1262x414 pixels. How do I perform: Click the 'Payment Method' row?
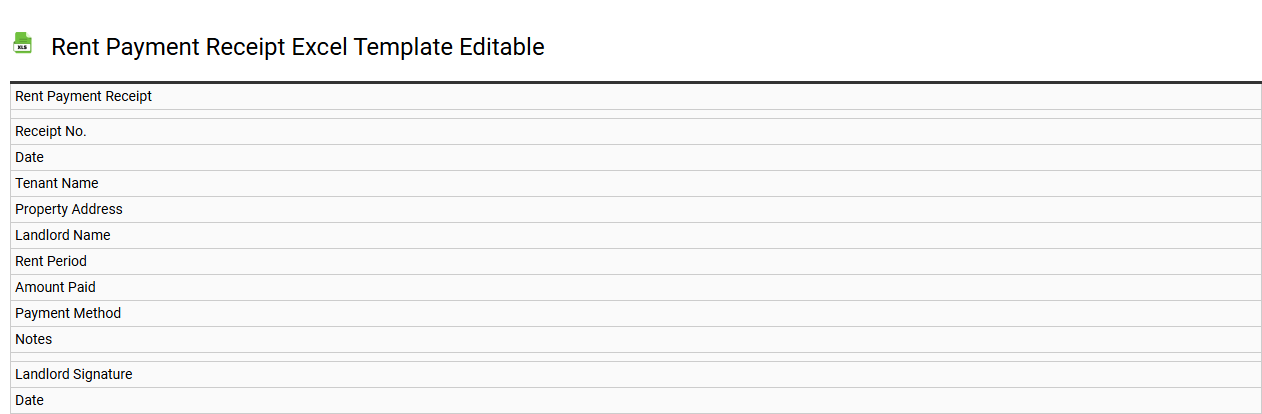coord(68,313)
